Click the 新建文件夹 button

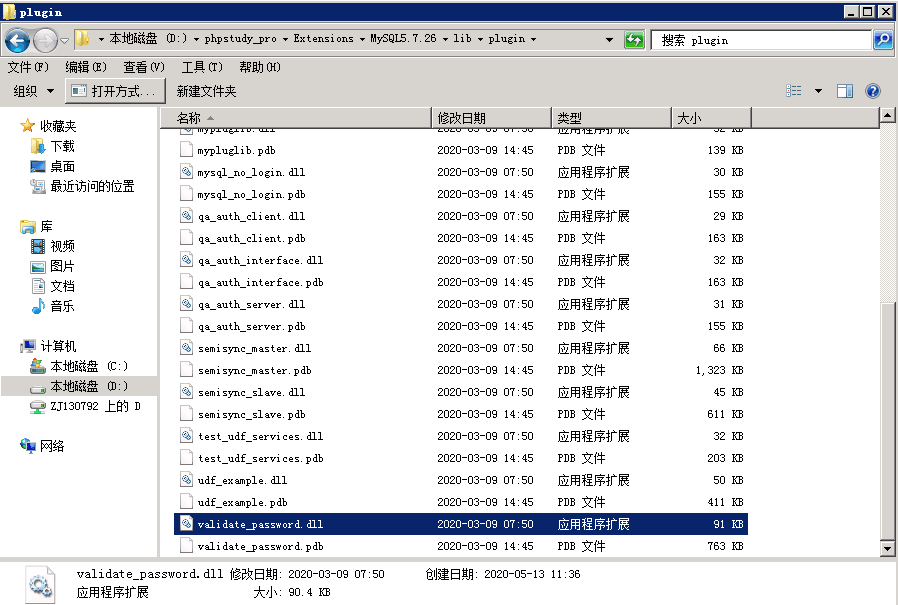coord(206,91)
